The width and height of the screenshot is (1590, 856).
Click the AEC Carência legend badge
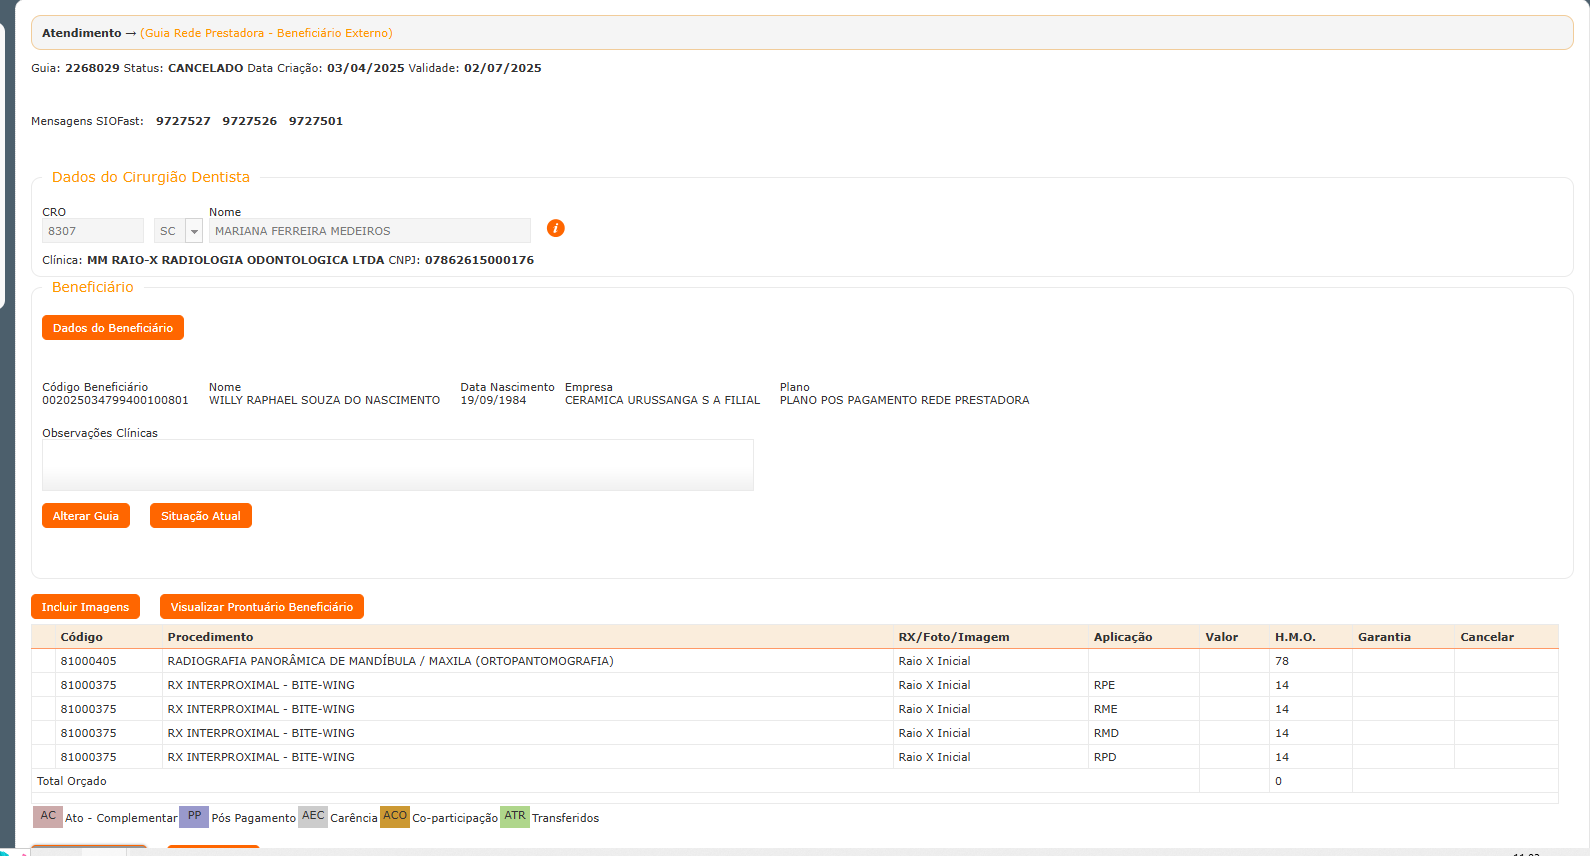[x=313, y=817]
